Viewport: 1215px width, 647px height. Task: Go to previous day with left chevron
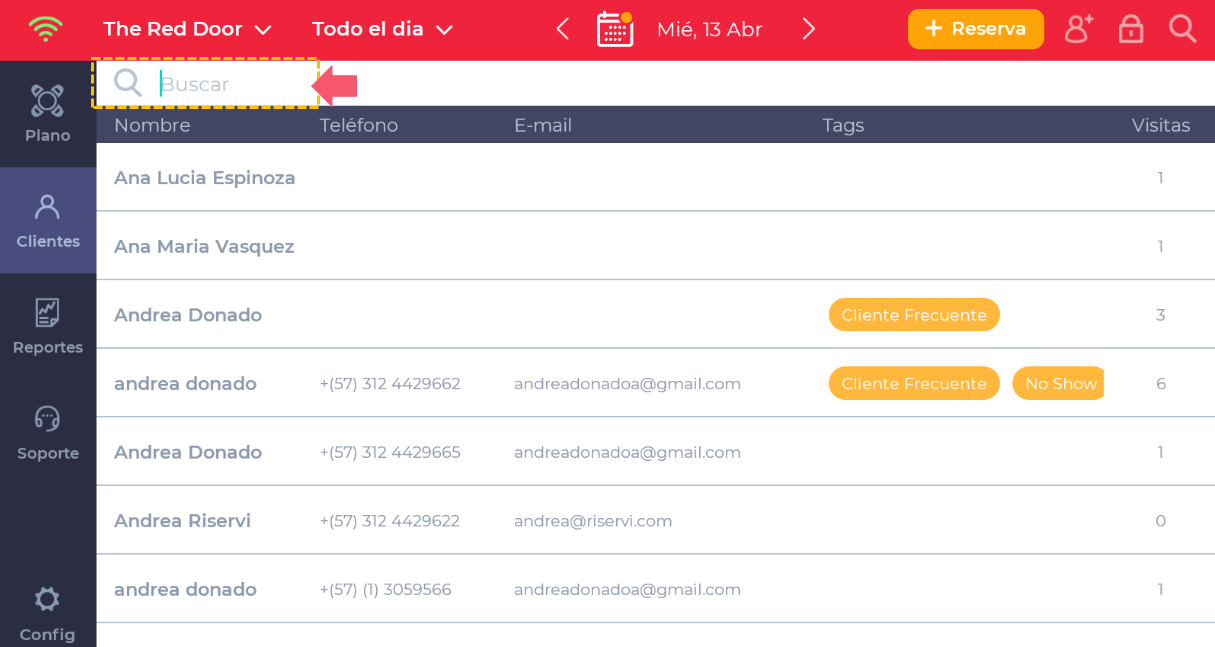(563, 29)
